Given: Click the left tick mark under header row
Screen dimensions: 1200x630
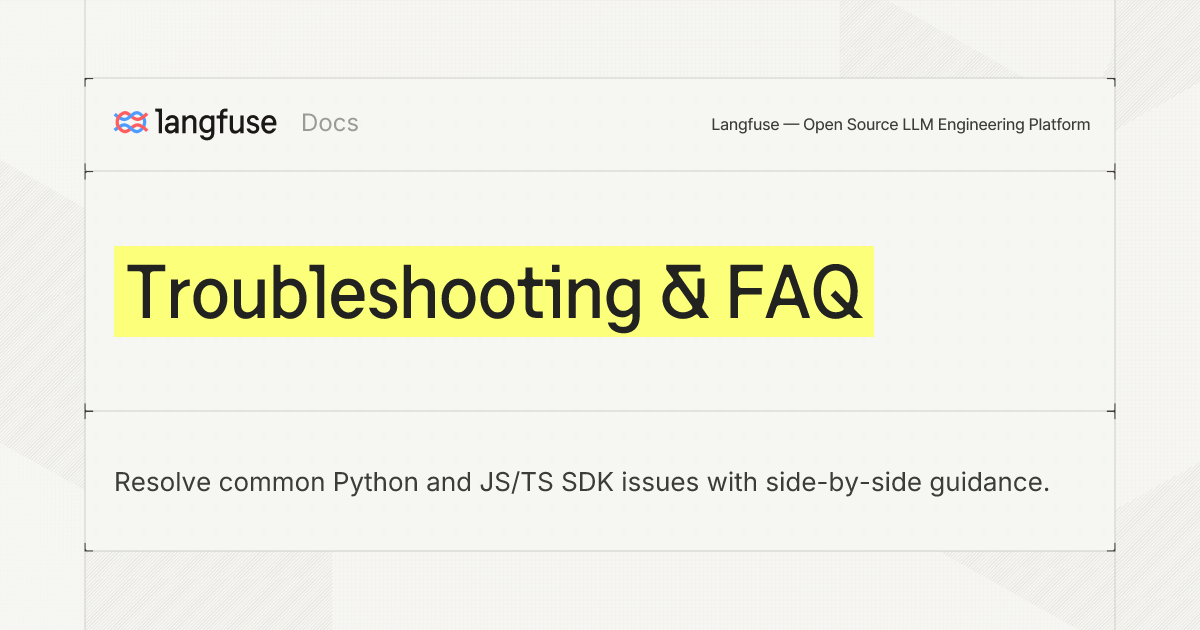Looking at the screenshot, I should point(88,172).
